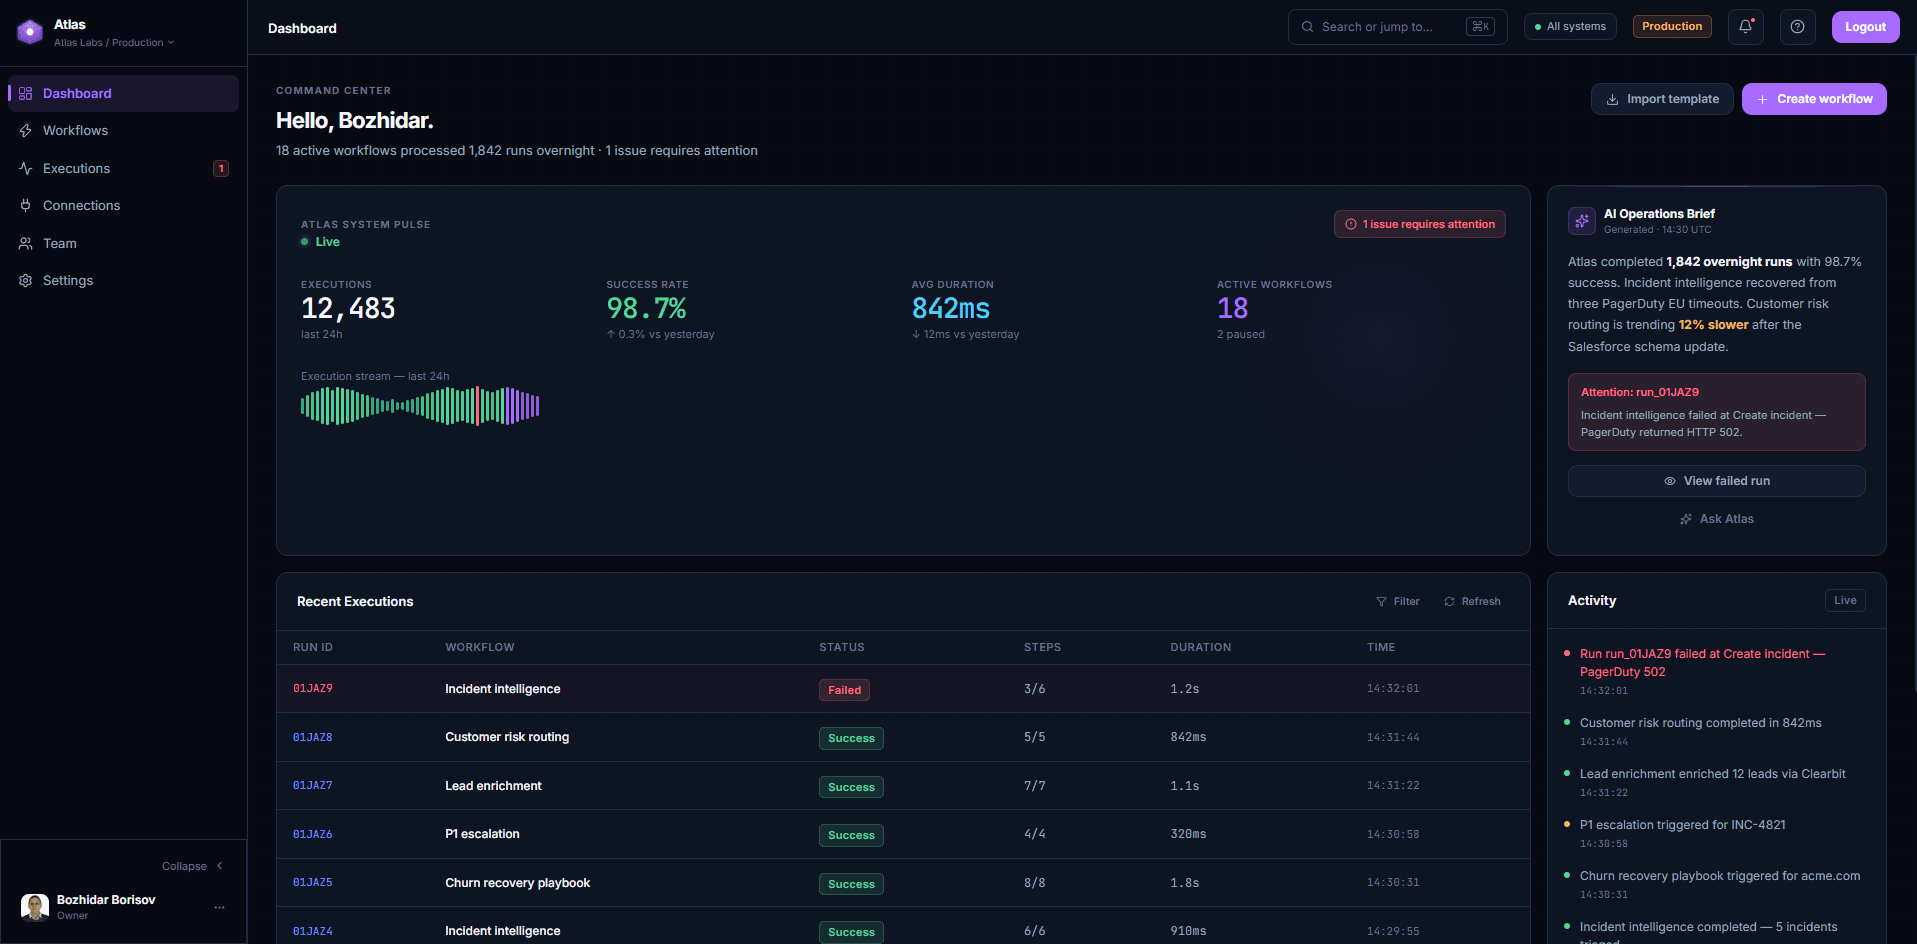Click the Team people icon

pos(26,243)
